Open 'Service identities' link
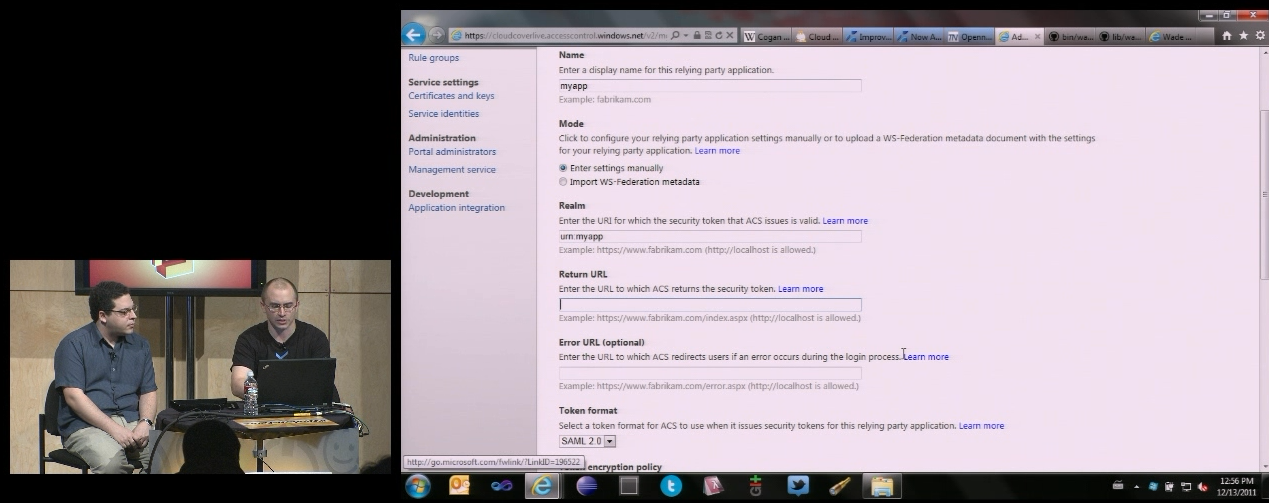The height and width of the screenshot is (503, 1269). [444, 114]
